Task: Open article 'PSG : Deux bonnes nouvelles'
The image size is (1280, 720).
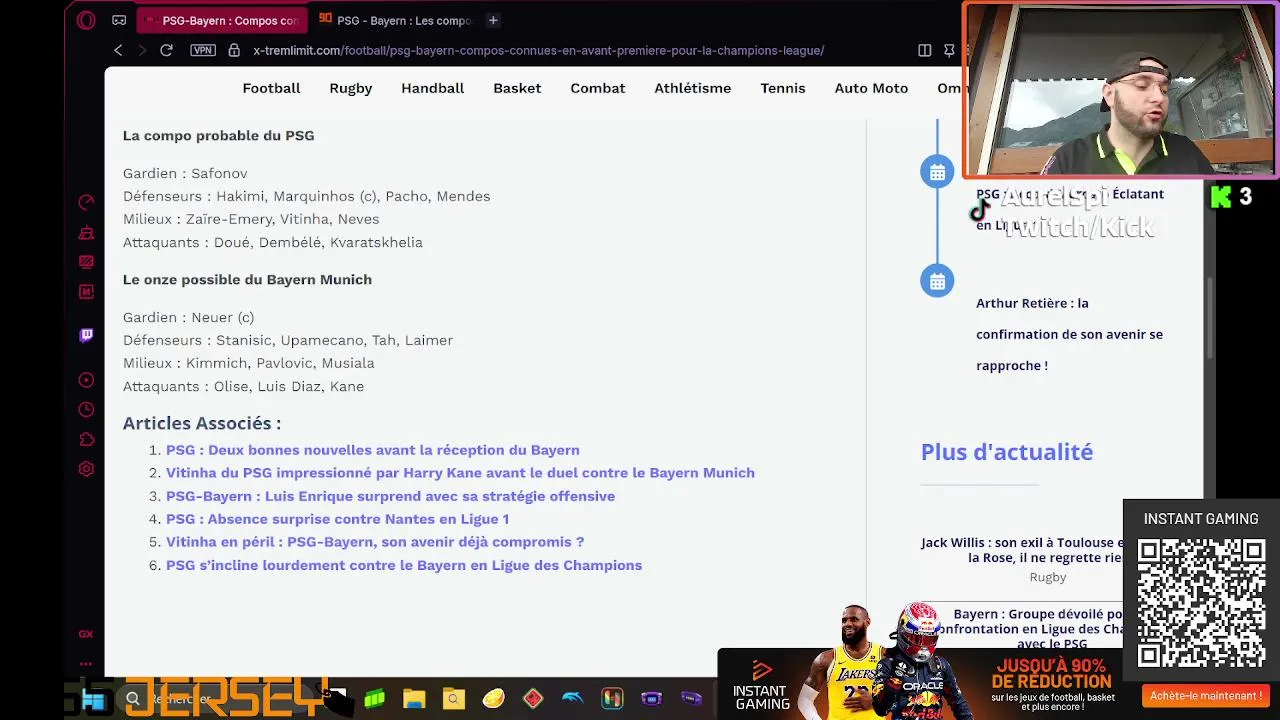Action: tap(372, 450)
